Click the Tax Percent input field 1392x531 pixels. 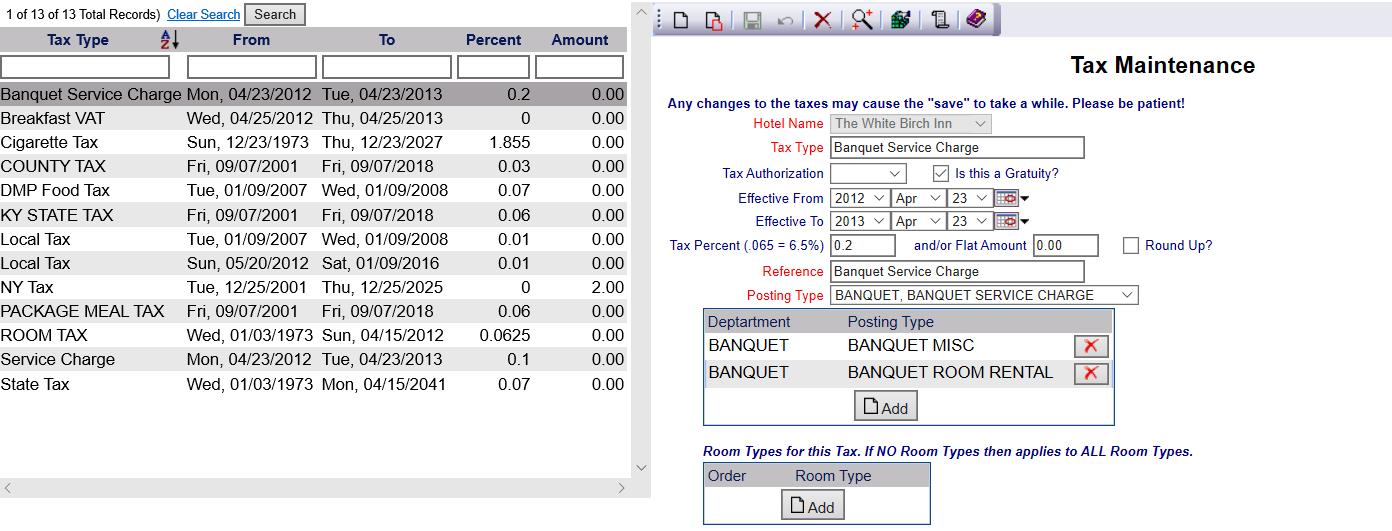click(x=863, y=246)
